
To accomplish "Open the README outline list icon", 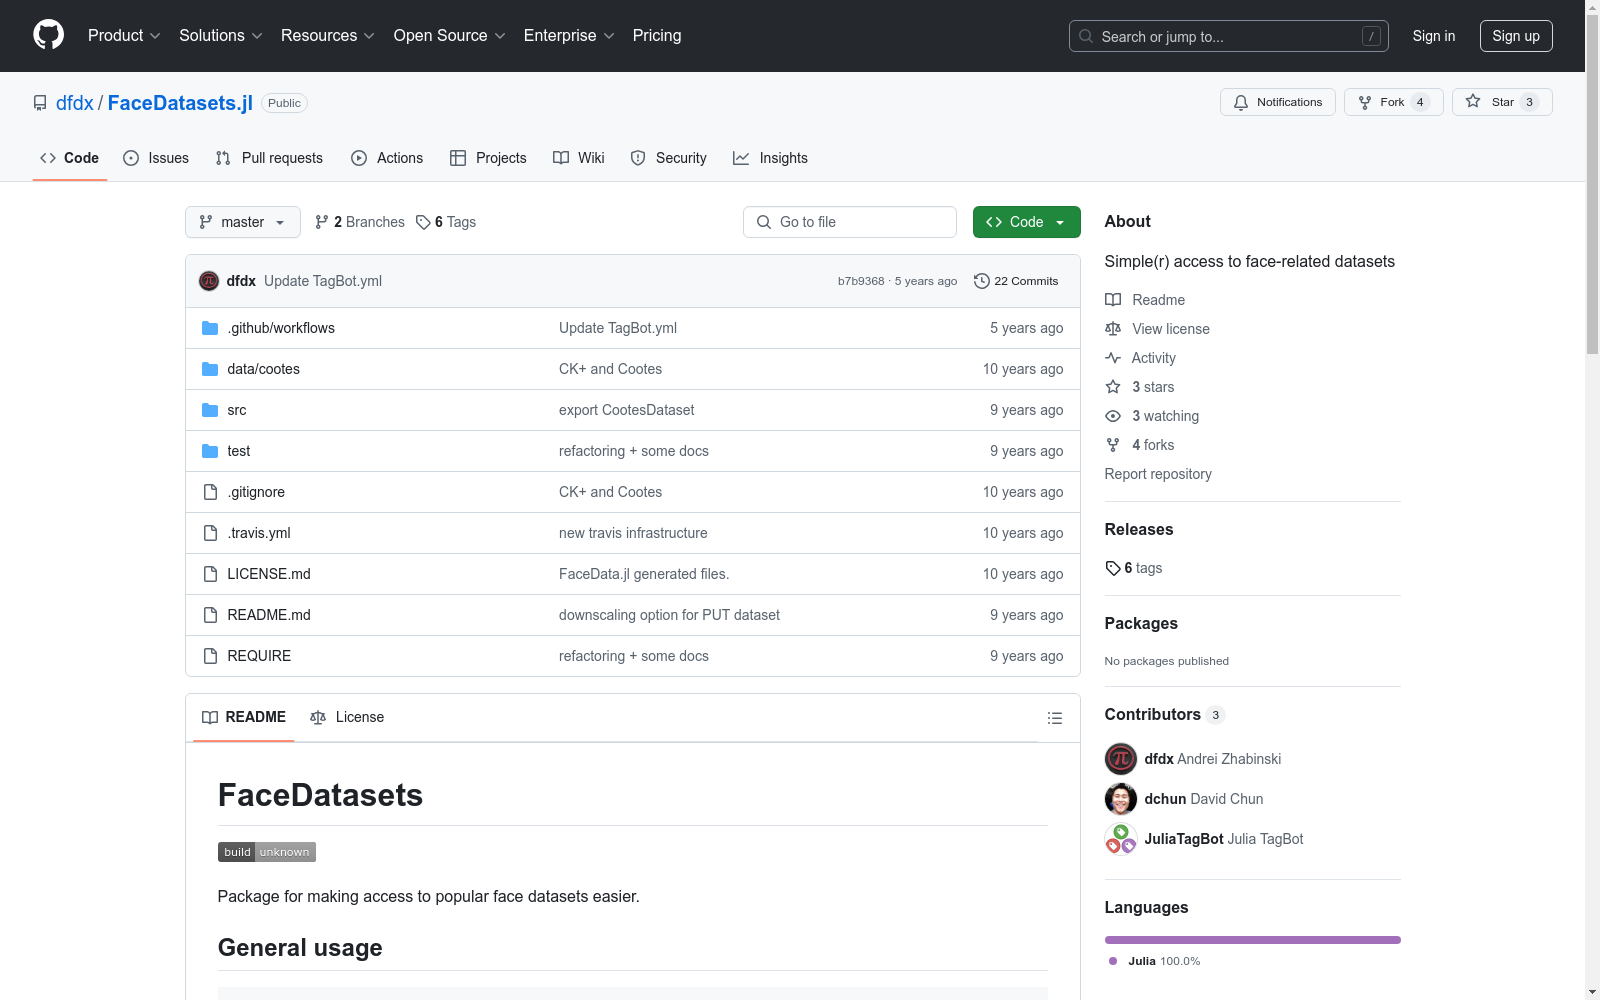I will coord(1055,718).
